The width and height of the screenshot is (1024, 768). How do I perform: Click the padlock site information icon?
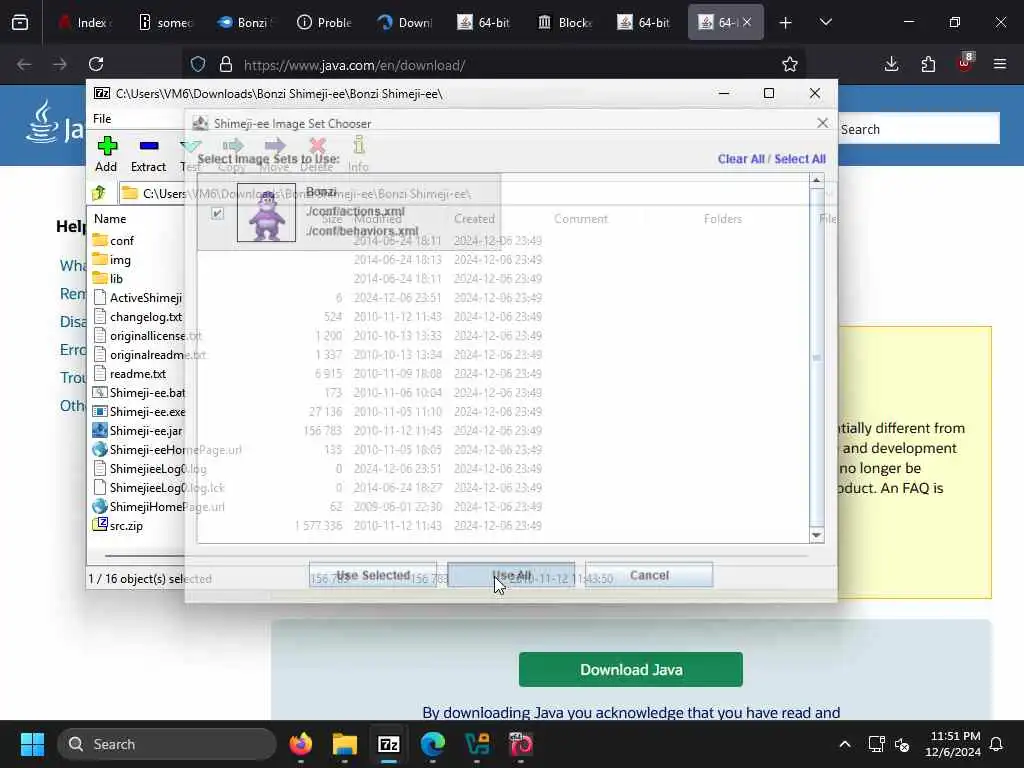[x=226, y=64]
